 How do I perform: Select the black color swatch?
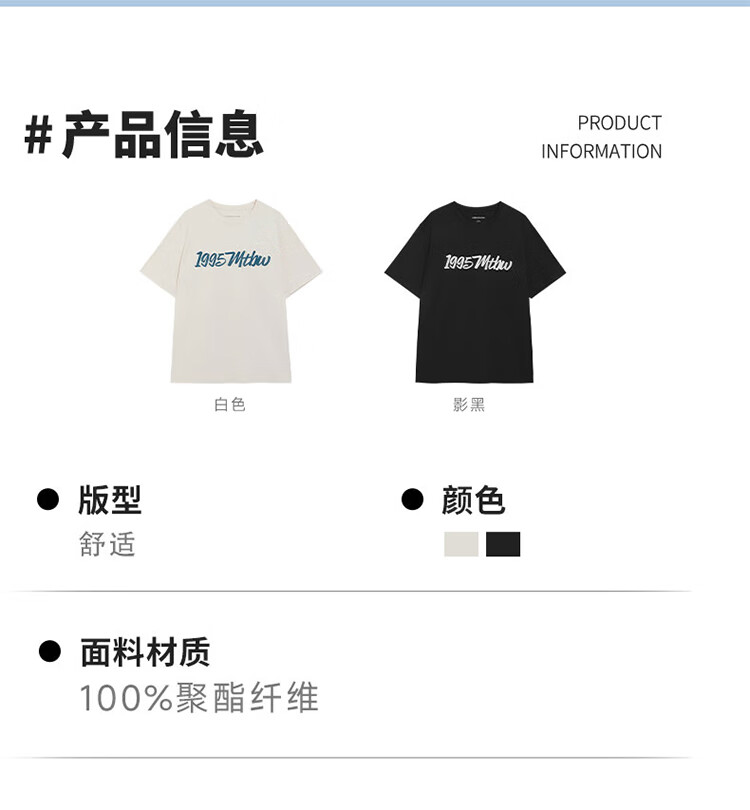[x=503, y=544]
